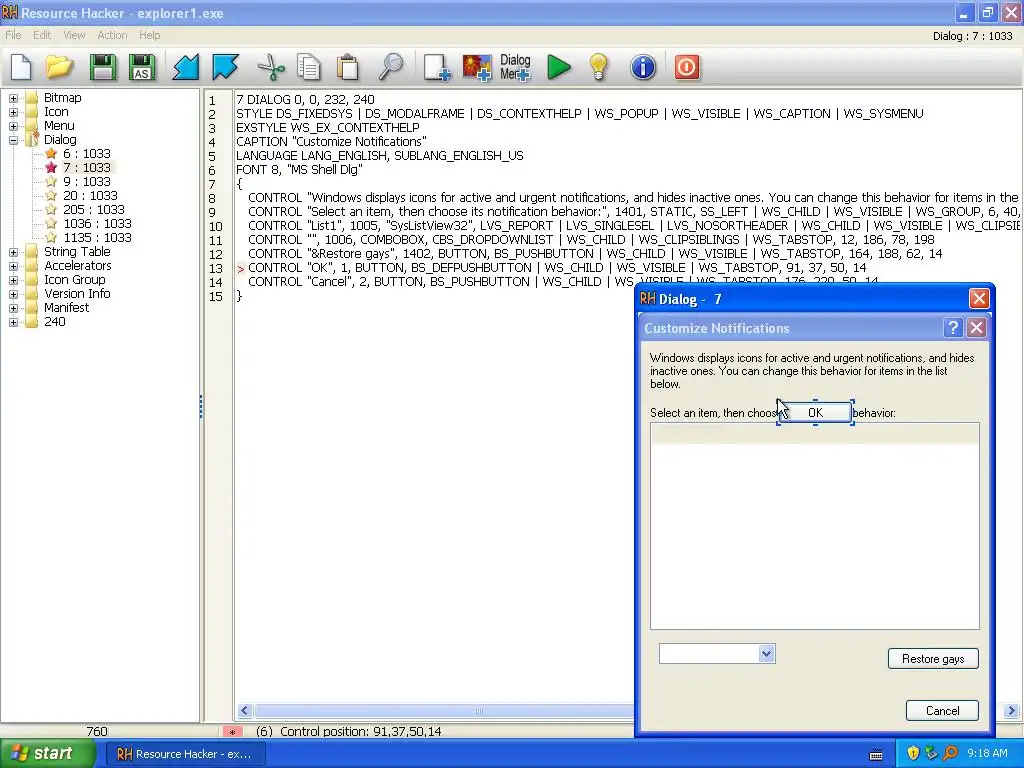Click the Resource Hacker taskbar button
This screenshot has height=768, width=1024.
click(x=185, y=754)
